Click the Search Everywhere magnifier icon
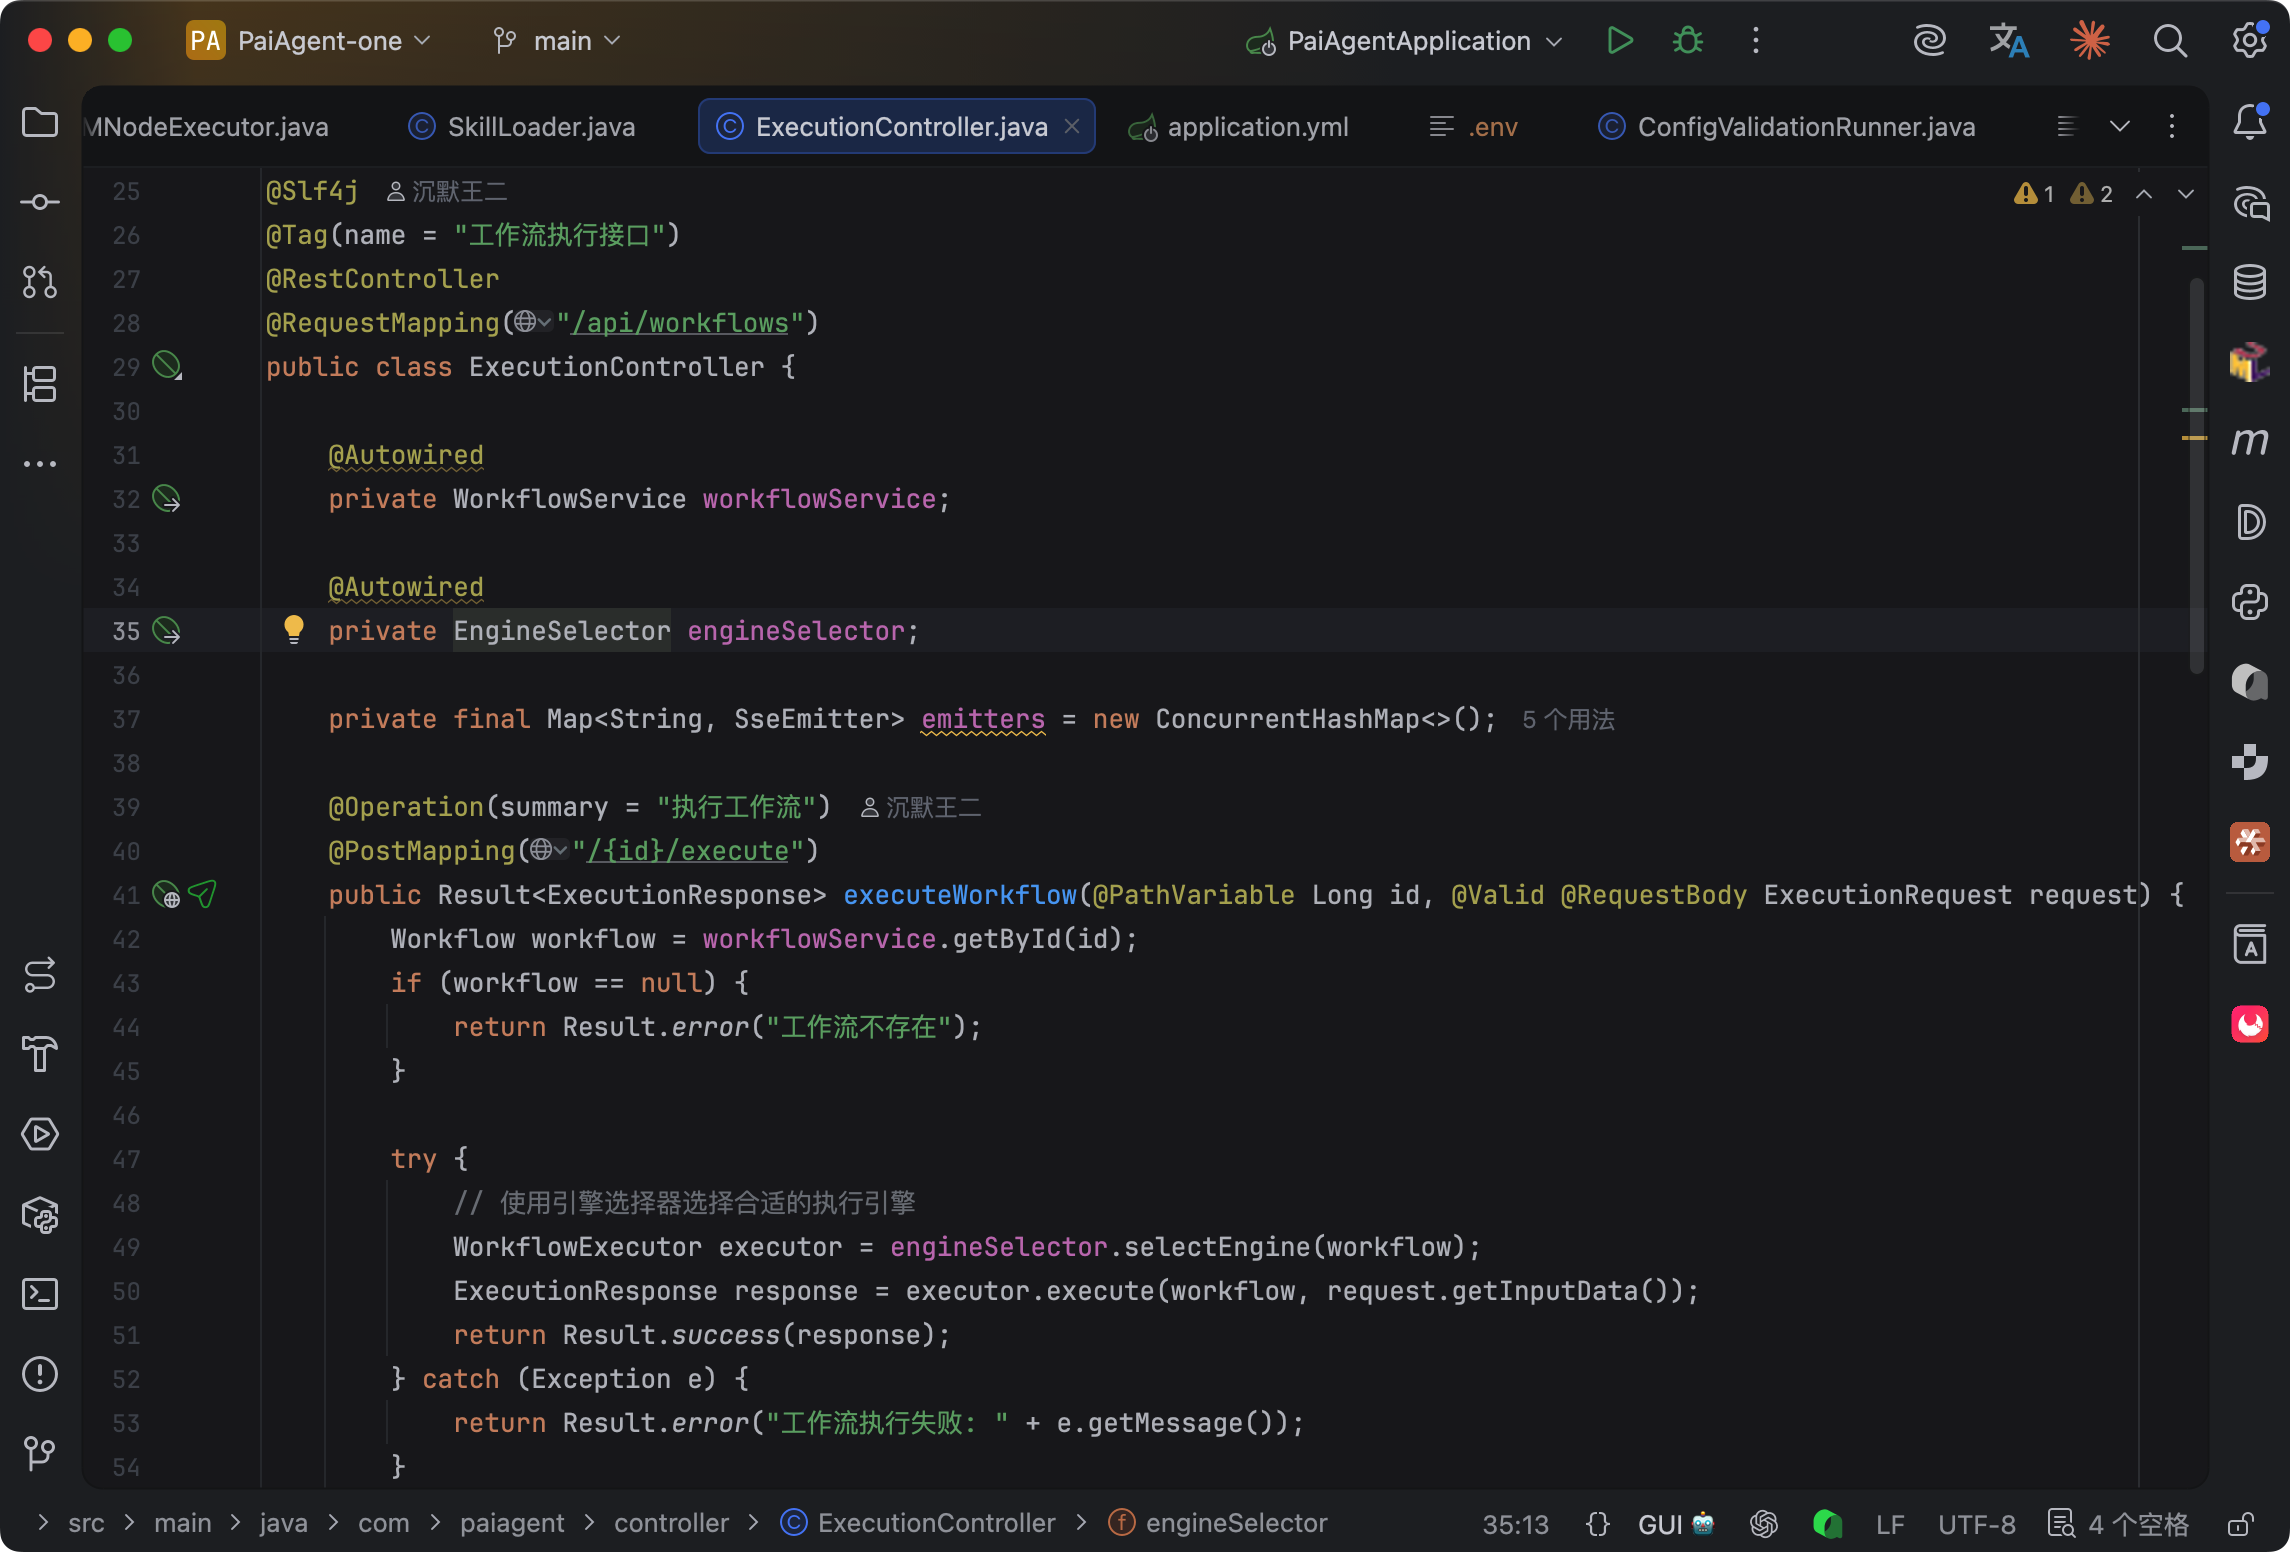The width and height of the screenshot is (2290, 1552). pyautogui.click(x=2169, y=41)
